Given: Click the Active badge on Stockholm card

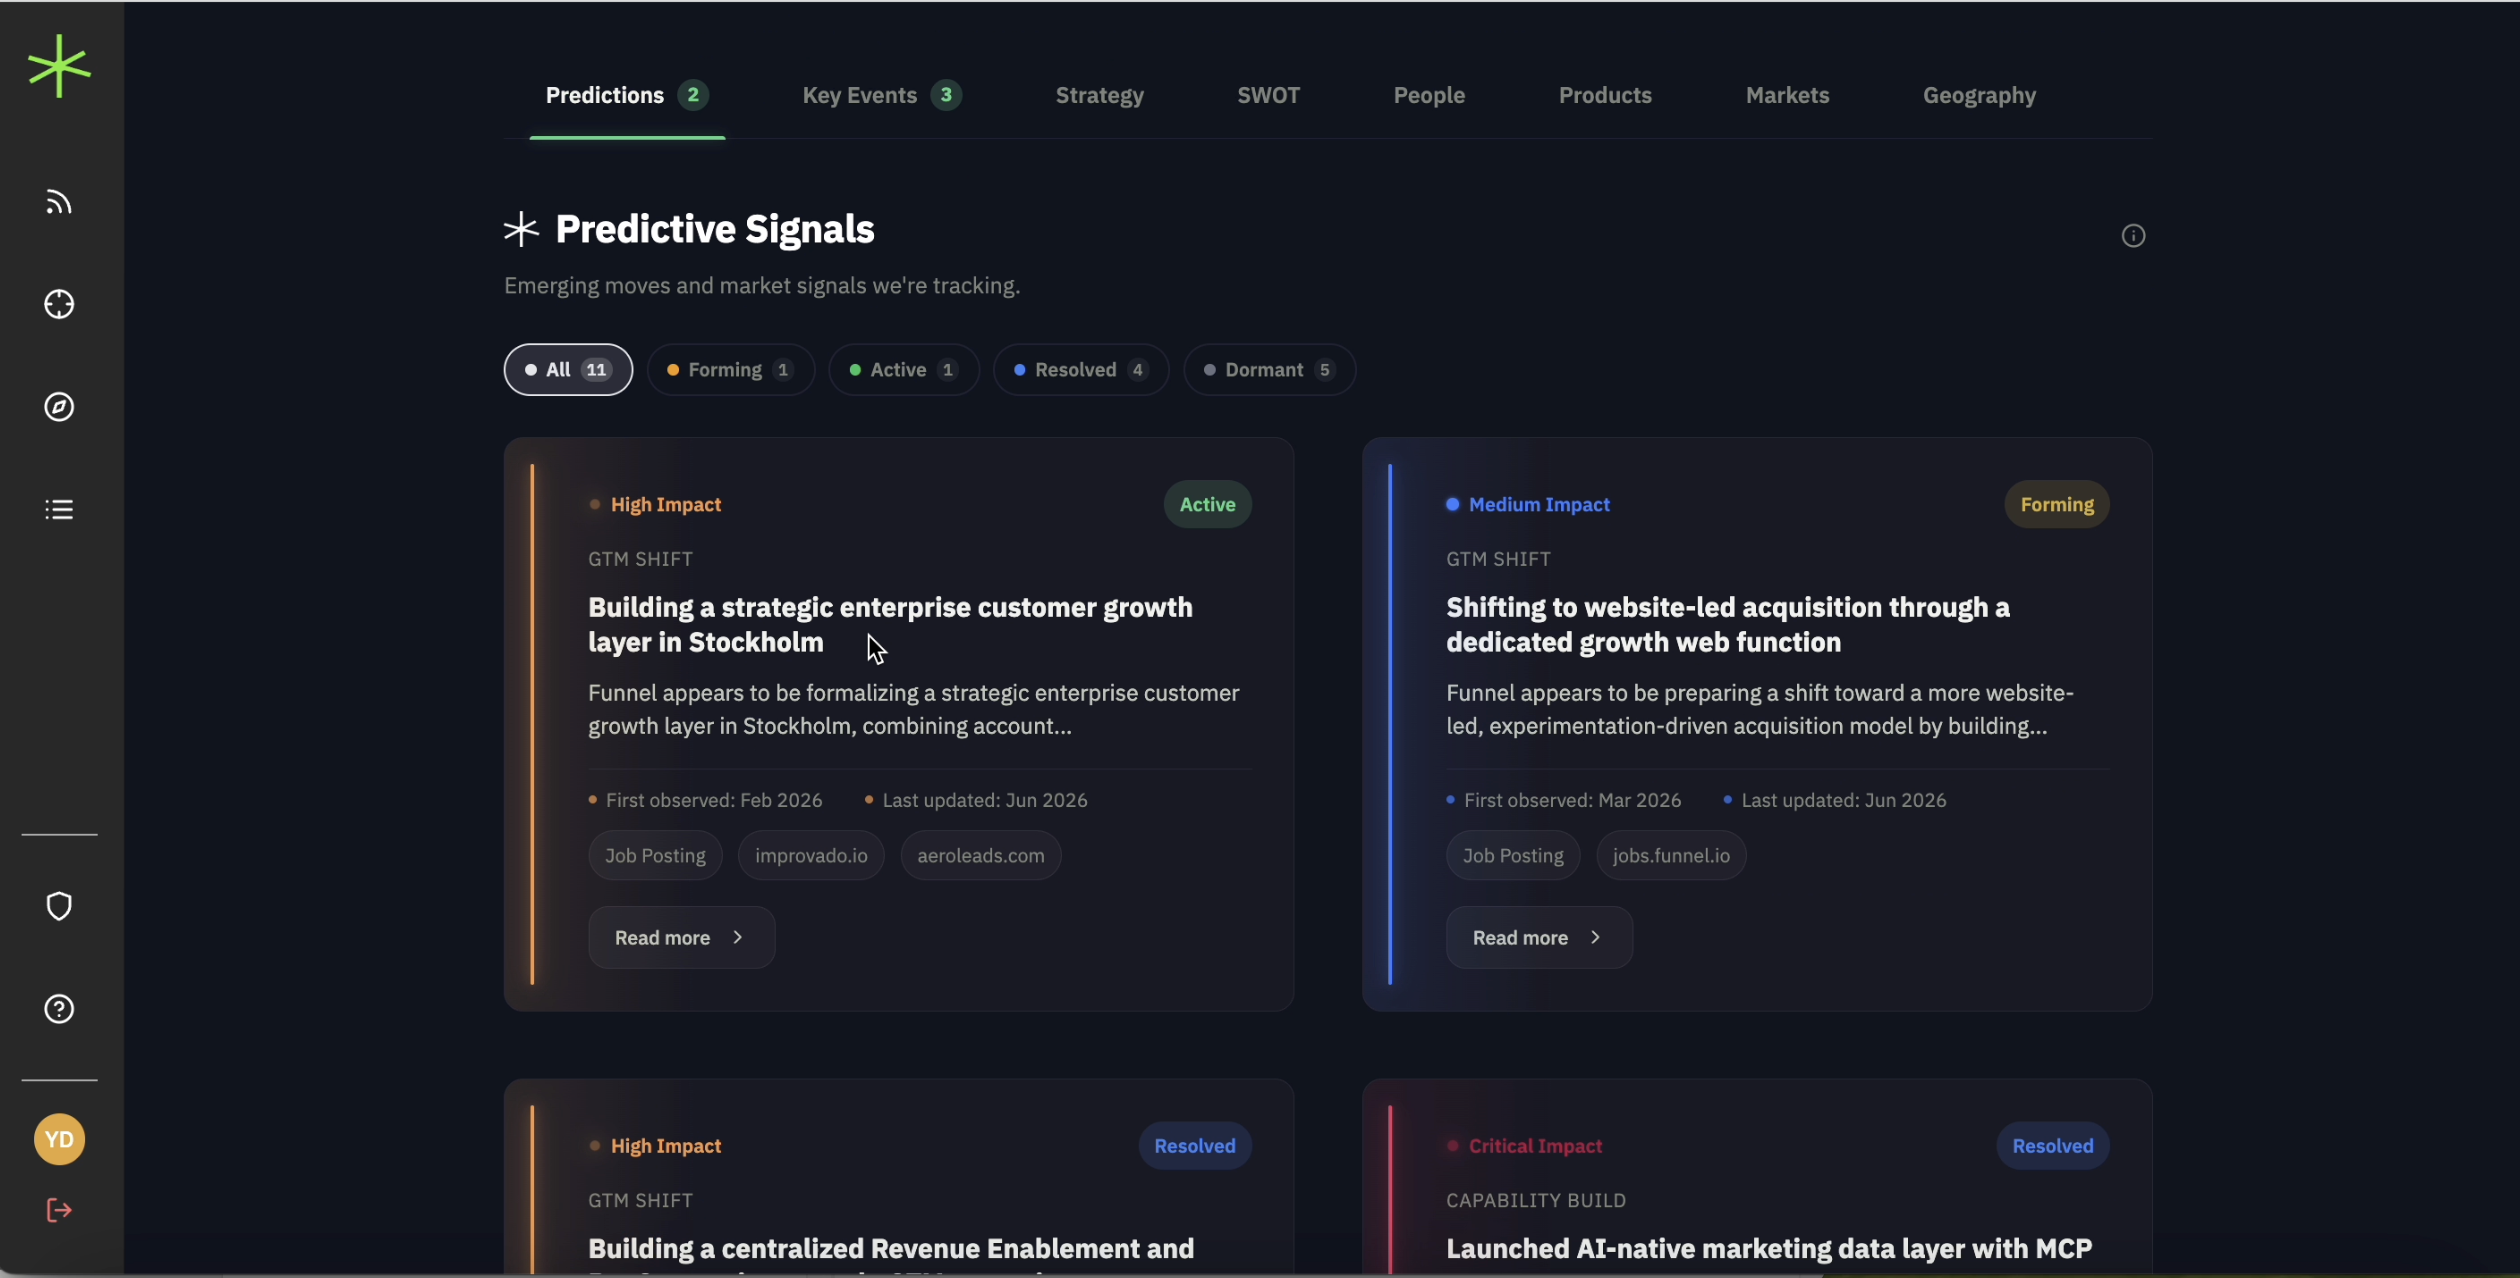Looking at the screenshot, I should [x=1207, y=505].
